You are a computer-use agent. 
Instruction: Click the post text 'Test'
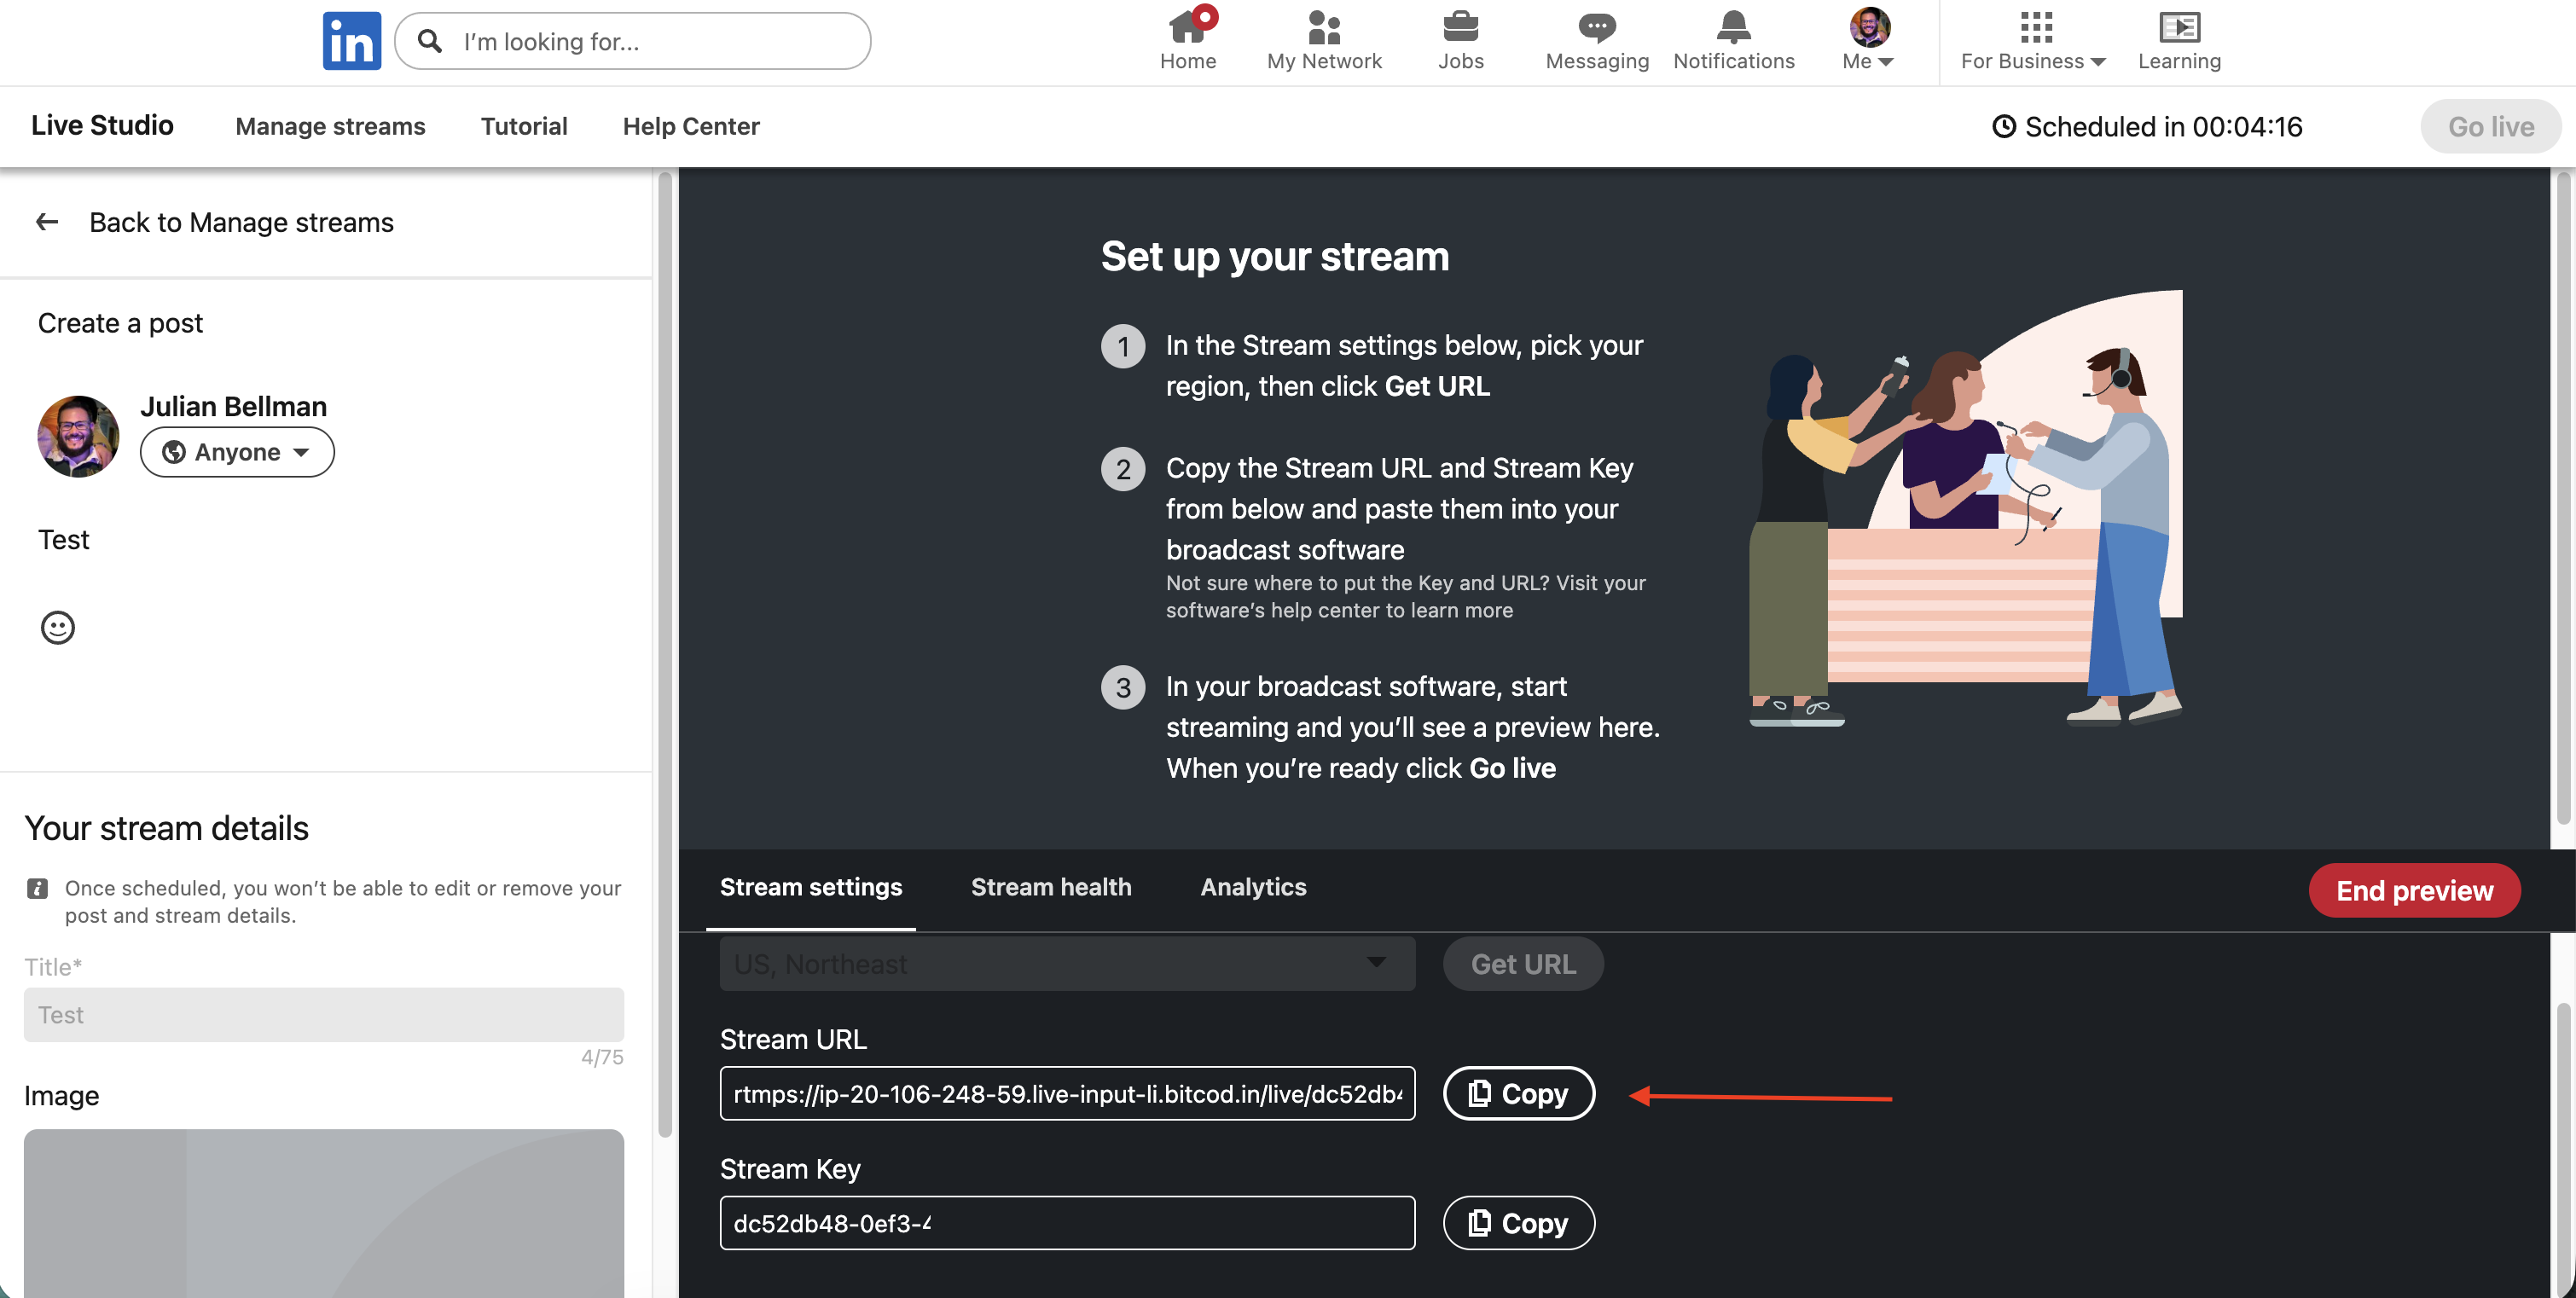coord(64,539)
